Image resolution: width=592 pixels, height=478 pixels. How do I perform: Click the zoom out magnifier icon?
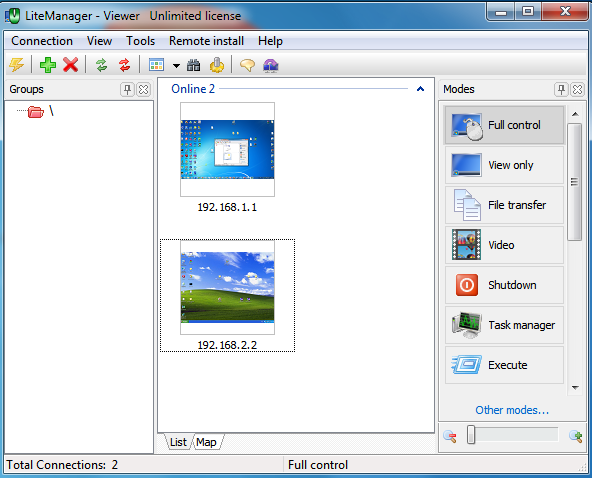(x=450, y=436)
